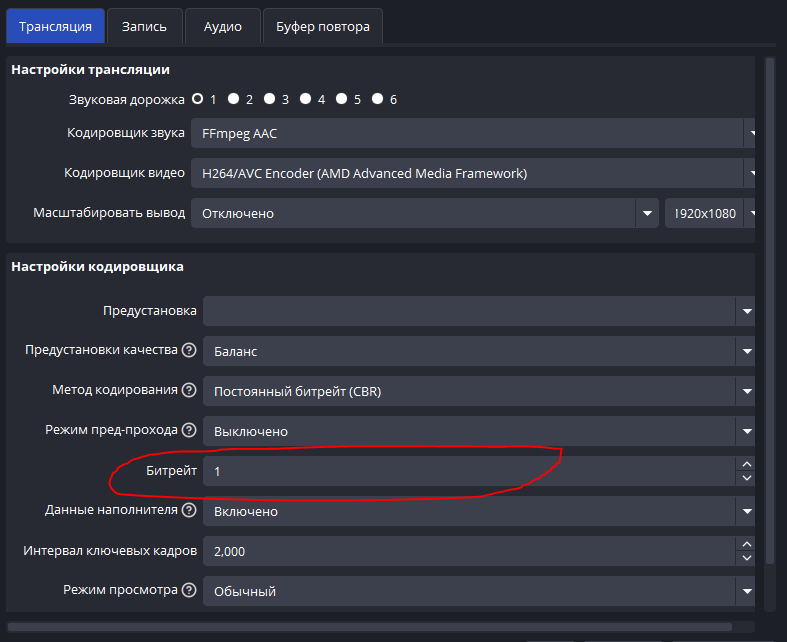Click the horizontal scrollbar at the bottom
This screenshot has height=642, width=787.
coord(370,627)
